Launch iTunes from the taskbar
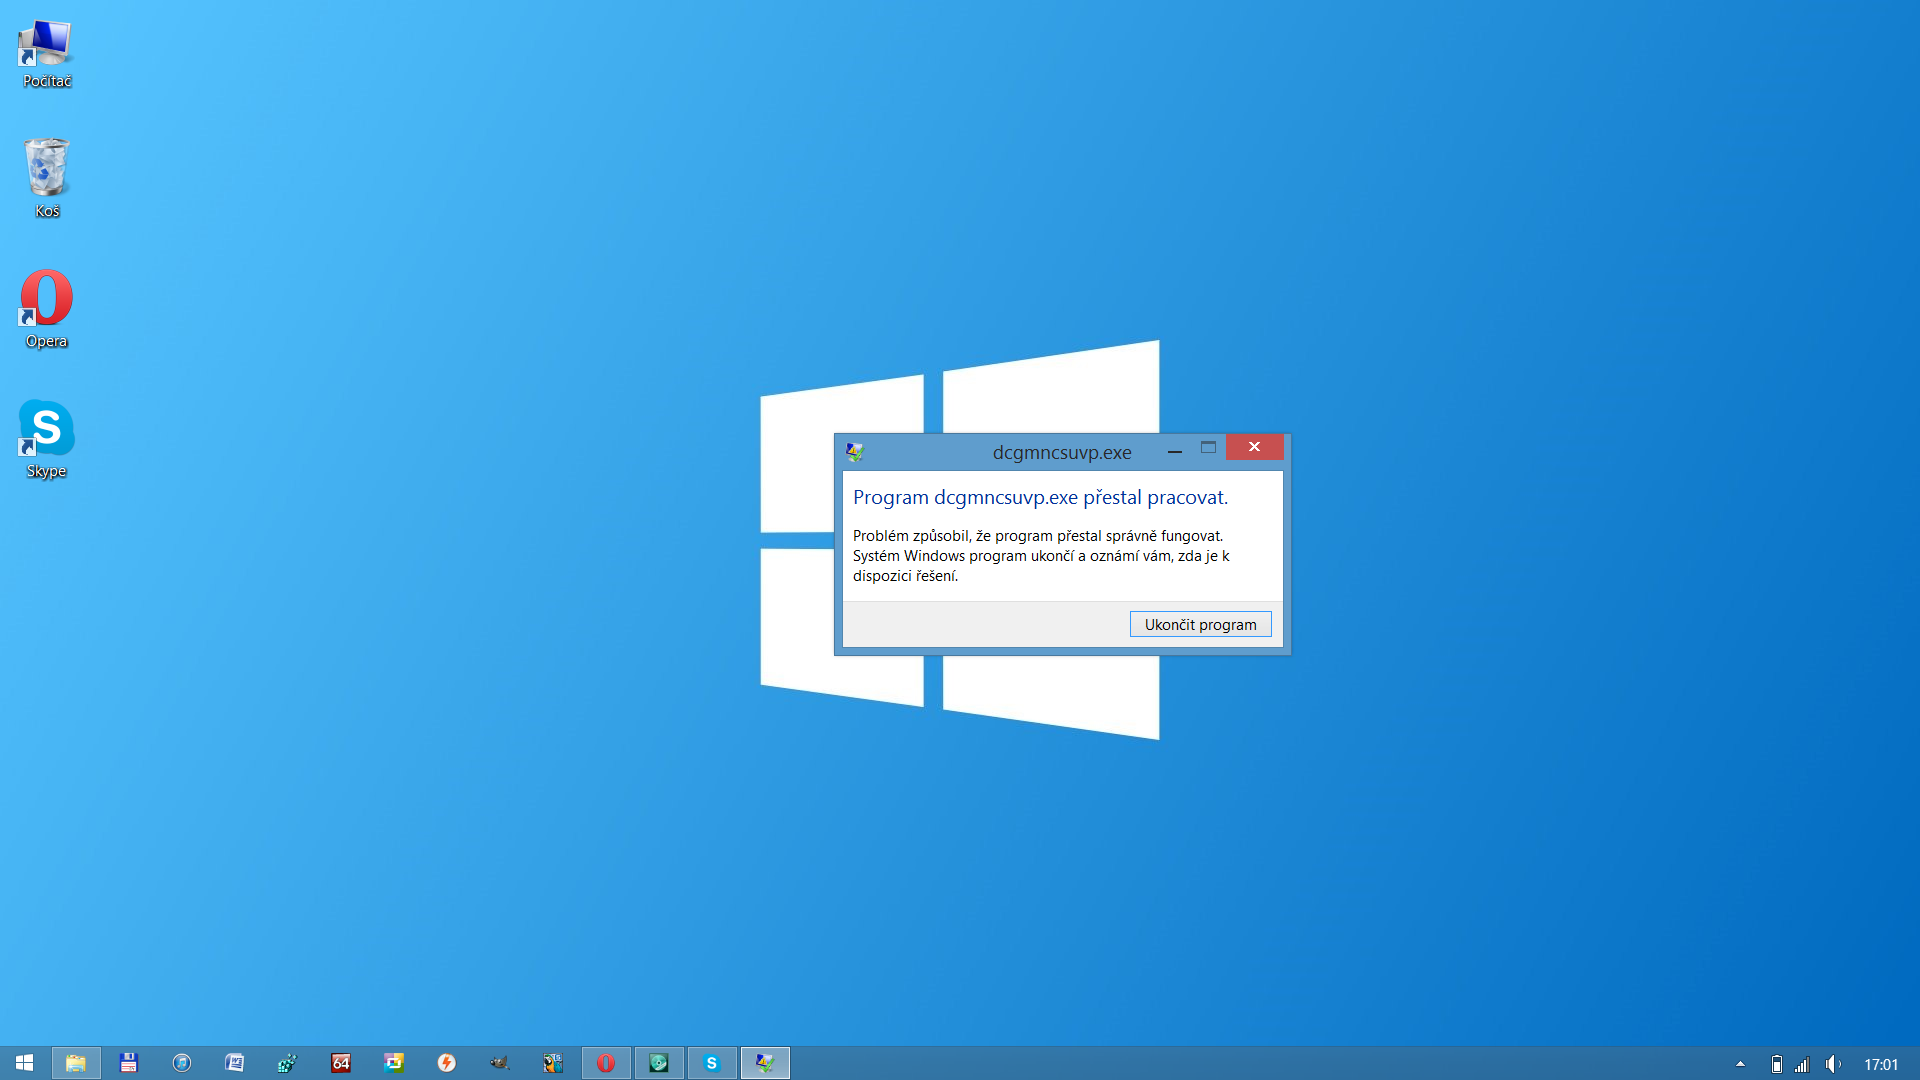 (x=181, y=1063)
